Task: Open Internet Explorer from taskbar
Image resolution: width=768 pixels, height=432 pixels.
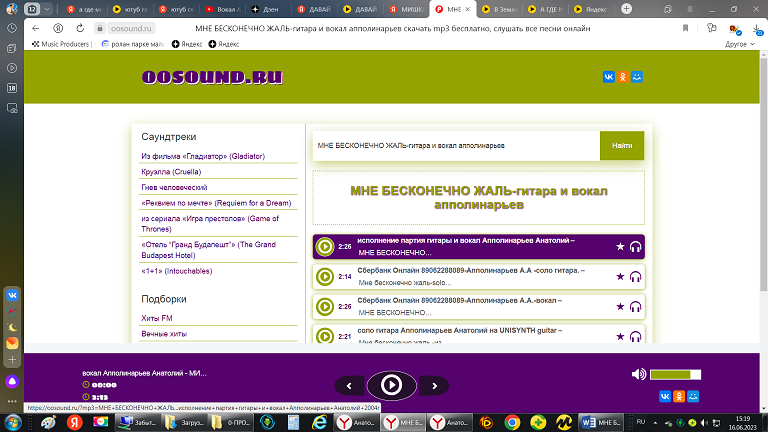Action: click(x=319, y=422)
